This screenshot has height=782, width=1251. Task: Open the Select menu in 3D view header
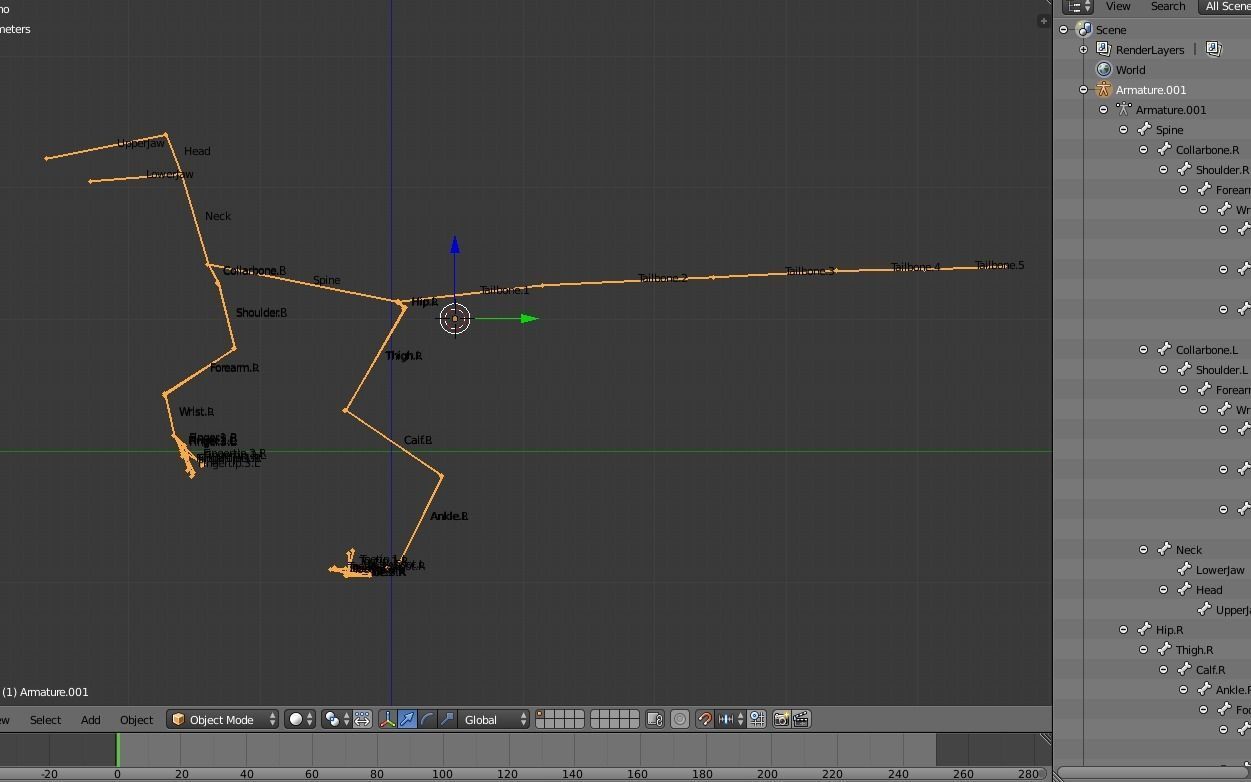click(45, 720)
